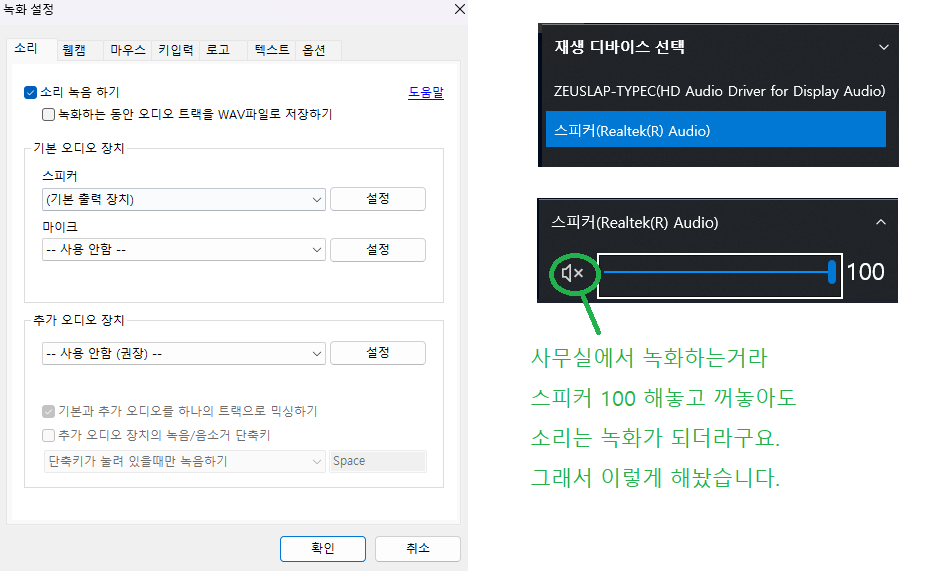
Task: Confirm settings with the 확인 button
Action: coord(323,548)
